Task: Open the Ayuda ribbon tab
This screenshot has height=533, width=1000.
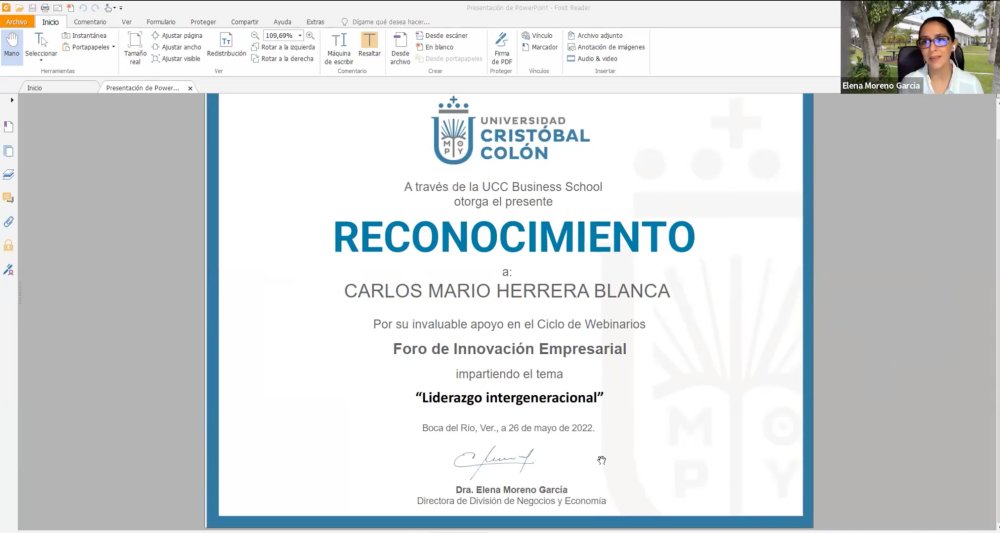Action: 282,22
